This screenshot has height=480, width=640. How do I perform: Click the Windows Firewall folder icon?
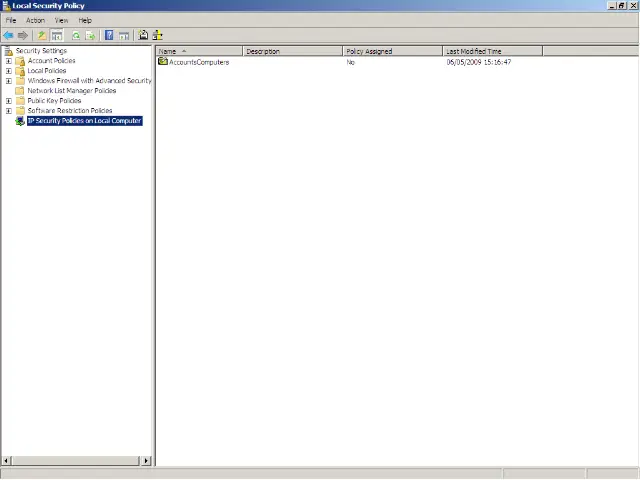[x=20, y=81]
